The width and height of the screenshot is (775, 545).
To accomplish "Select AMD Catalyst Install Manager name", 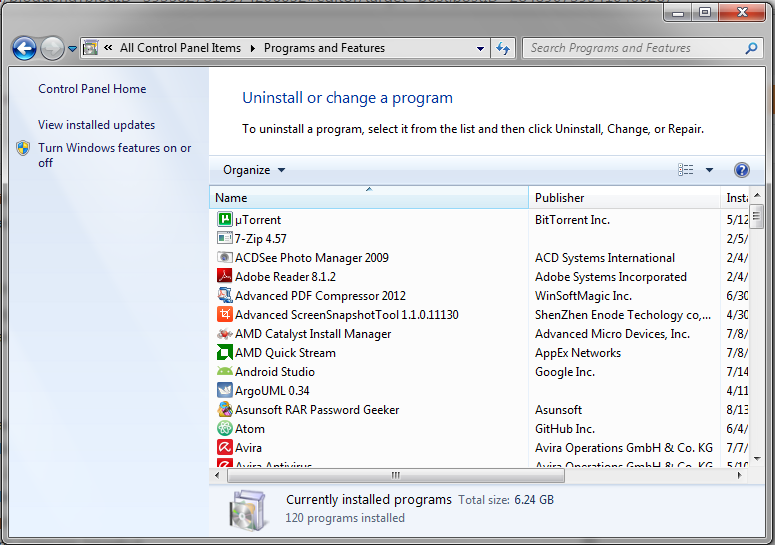I will tap(313, 334).
